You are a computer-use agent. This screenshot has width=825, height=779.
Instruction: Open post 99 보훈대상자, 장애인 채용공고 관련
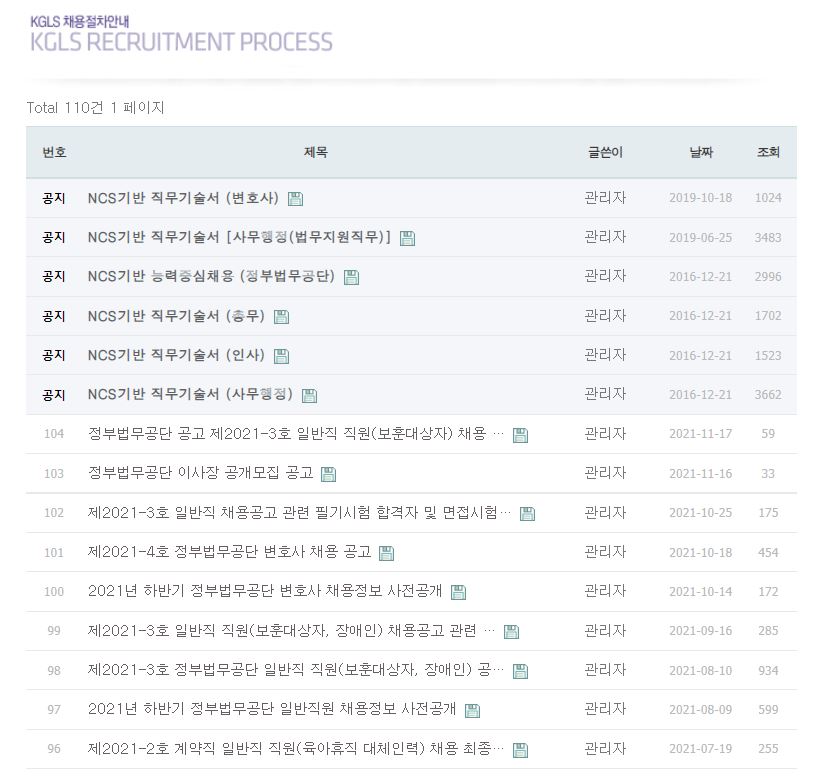coord(291,630)
